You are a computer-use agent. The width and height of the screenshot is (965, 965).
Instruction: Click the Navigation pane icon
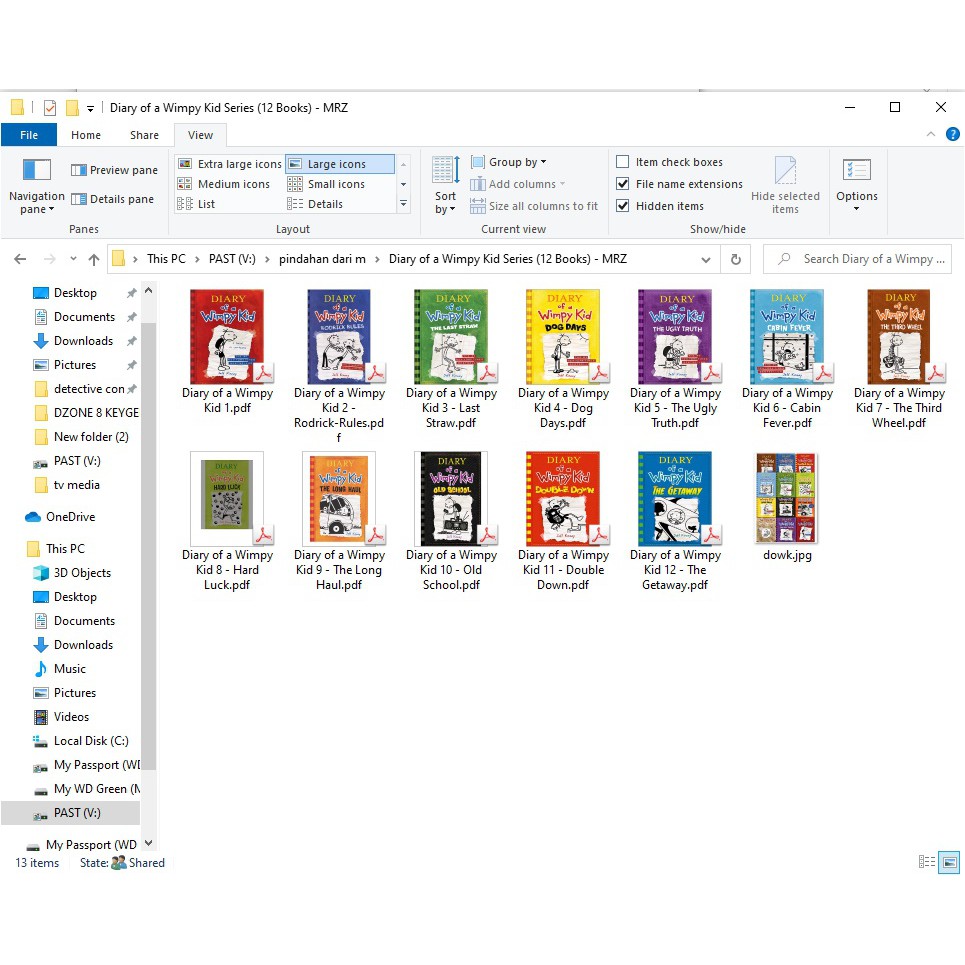coord(37,170)
